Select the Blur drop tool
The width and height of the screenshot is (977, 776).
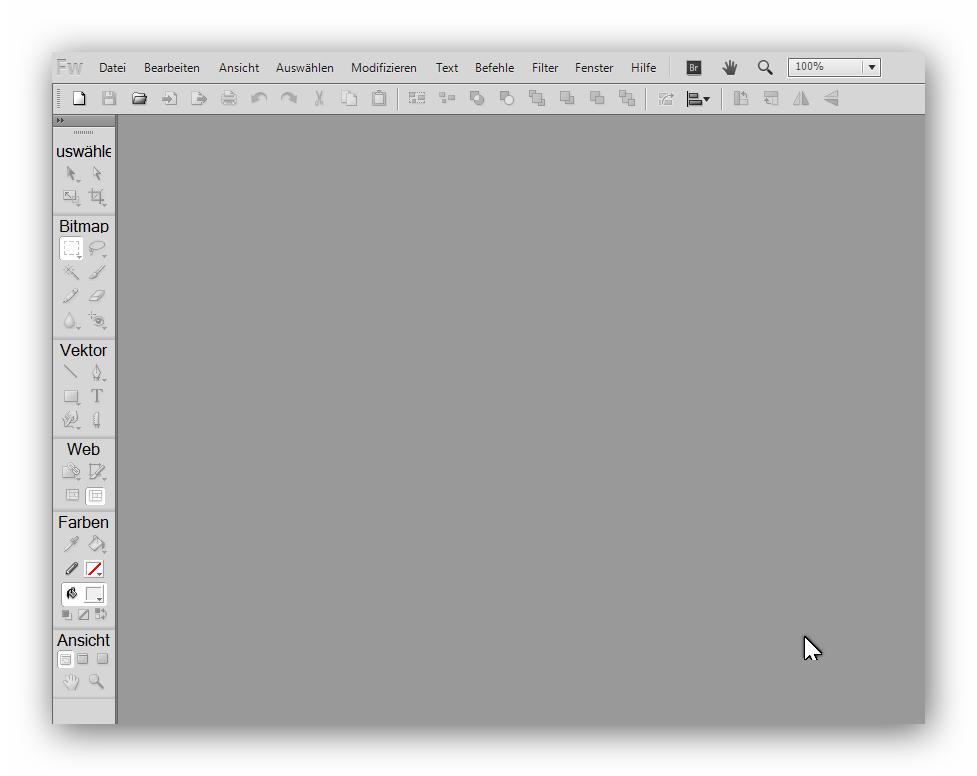(x=70, y=320)
